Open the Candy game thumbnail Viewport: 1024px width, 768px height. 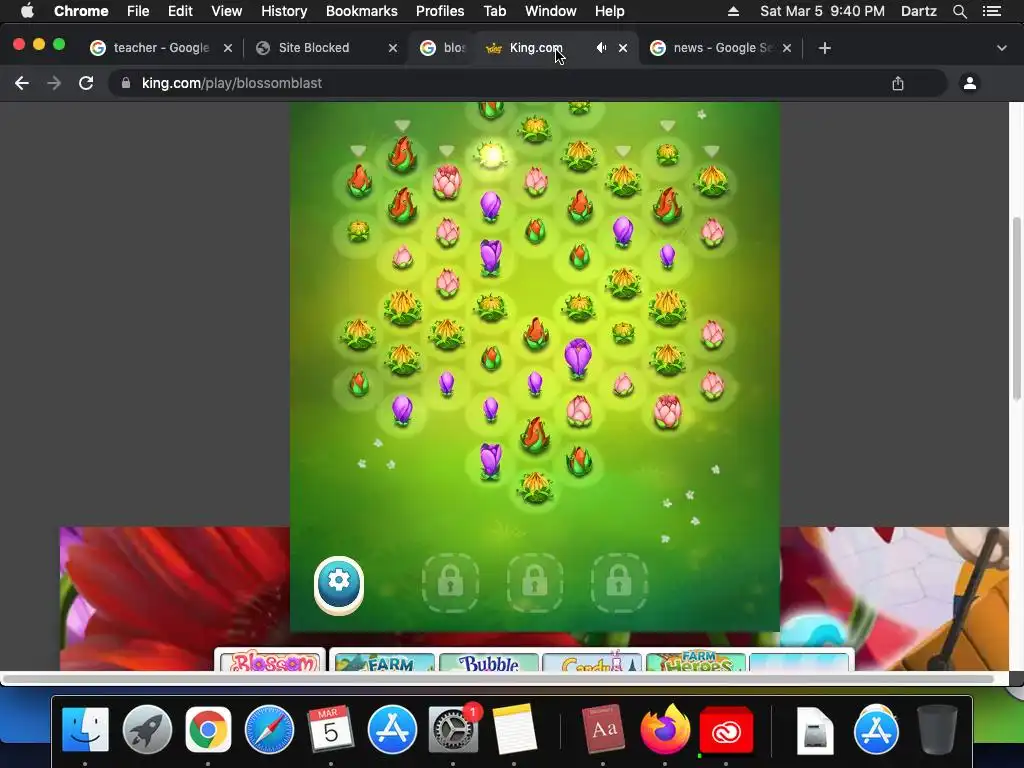pos(592,661)
